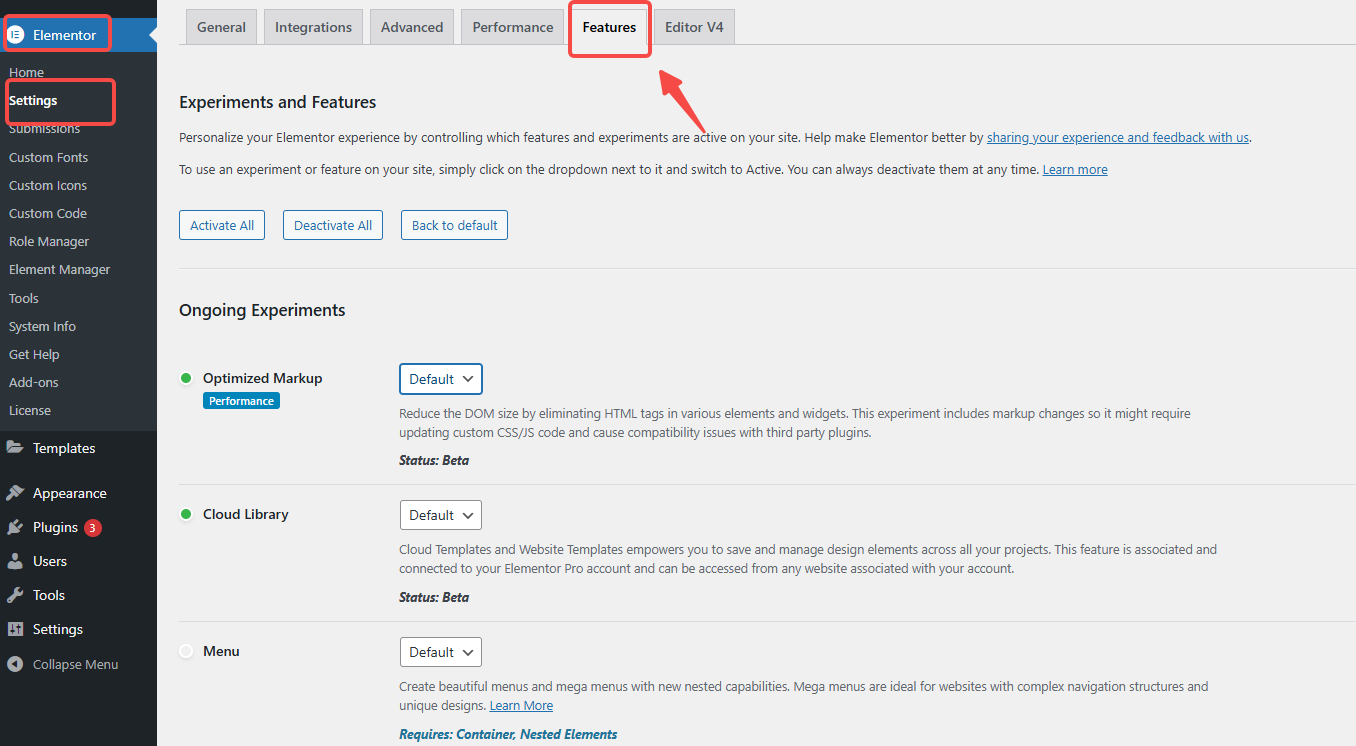This screenshot has width=1356, height=746.
Task: Open Appearance using the paintbrush icon
Action: 15,492
